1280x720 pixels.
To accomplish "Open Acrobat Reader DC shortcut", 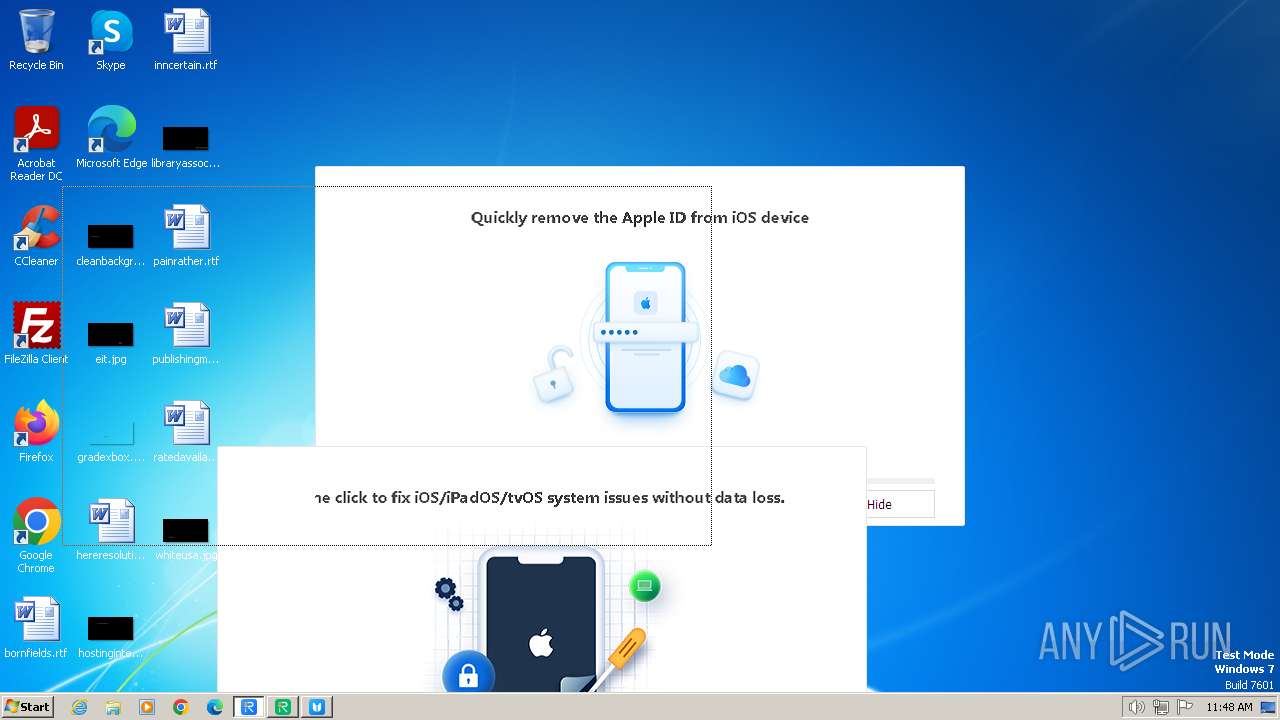I will (x=36, y=144).
